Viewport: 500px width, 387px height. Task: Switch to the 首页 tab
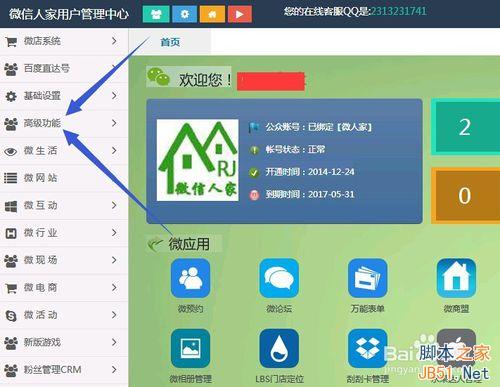(x=170, y=42)
